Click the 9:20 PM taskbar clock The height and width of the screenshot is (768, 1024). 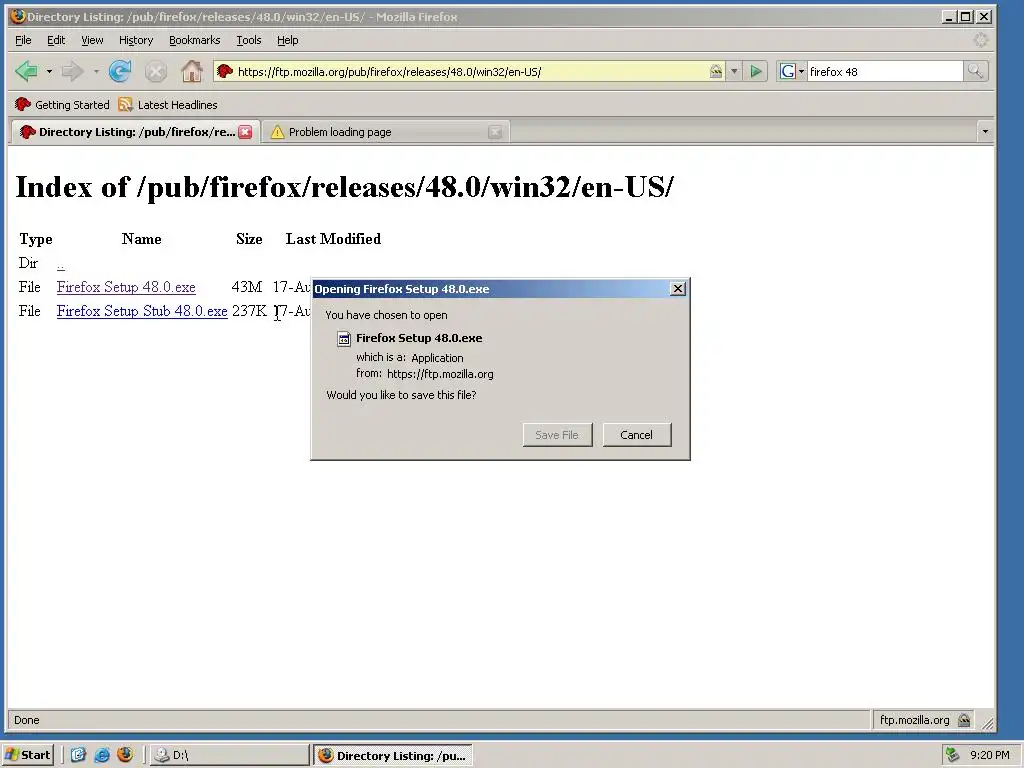tap(989, 755)
